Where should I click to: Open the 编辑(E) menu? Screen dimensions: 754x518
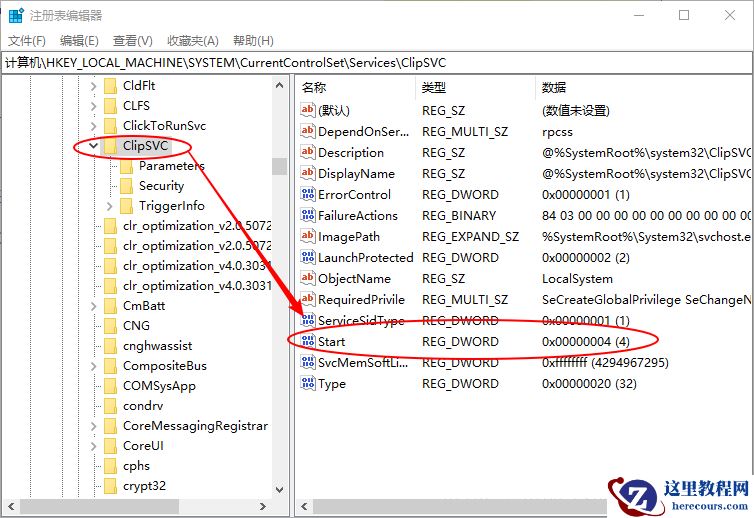79,41
